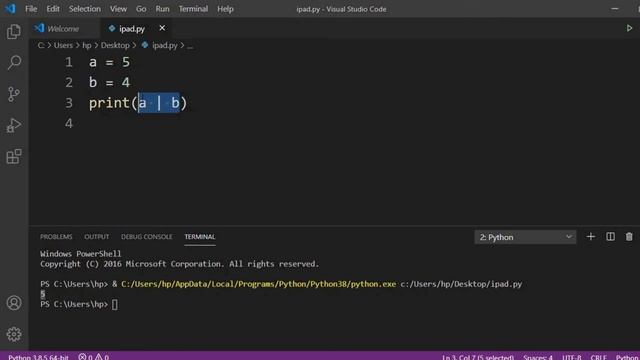Open the Run menu
The height and width of the screenshot is (360, 640).
[162, 9]
